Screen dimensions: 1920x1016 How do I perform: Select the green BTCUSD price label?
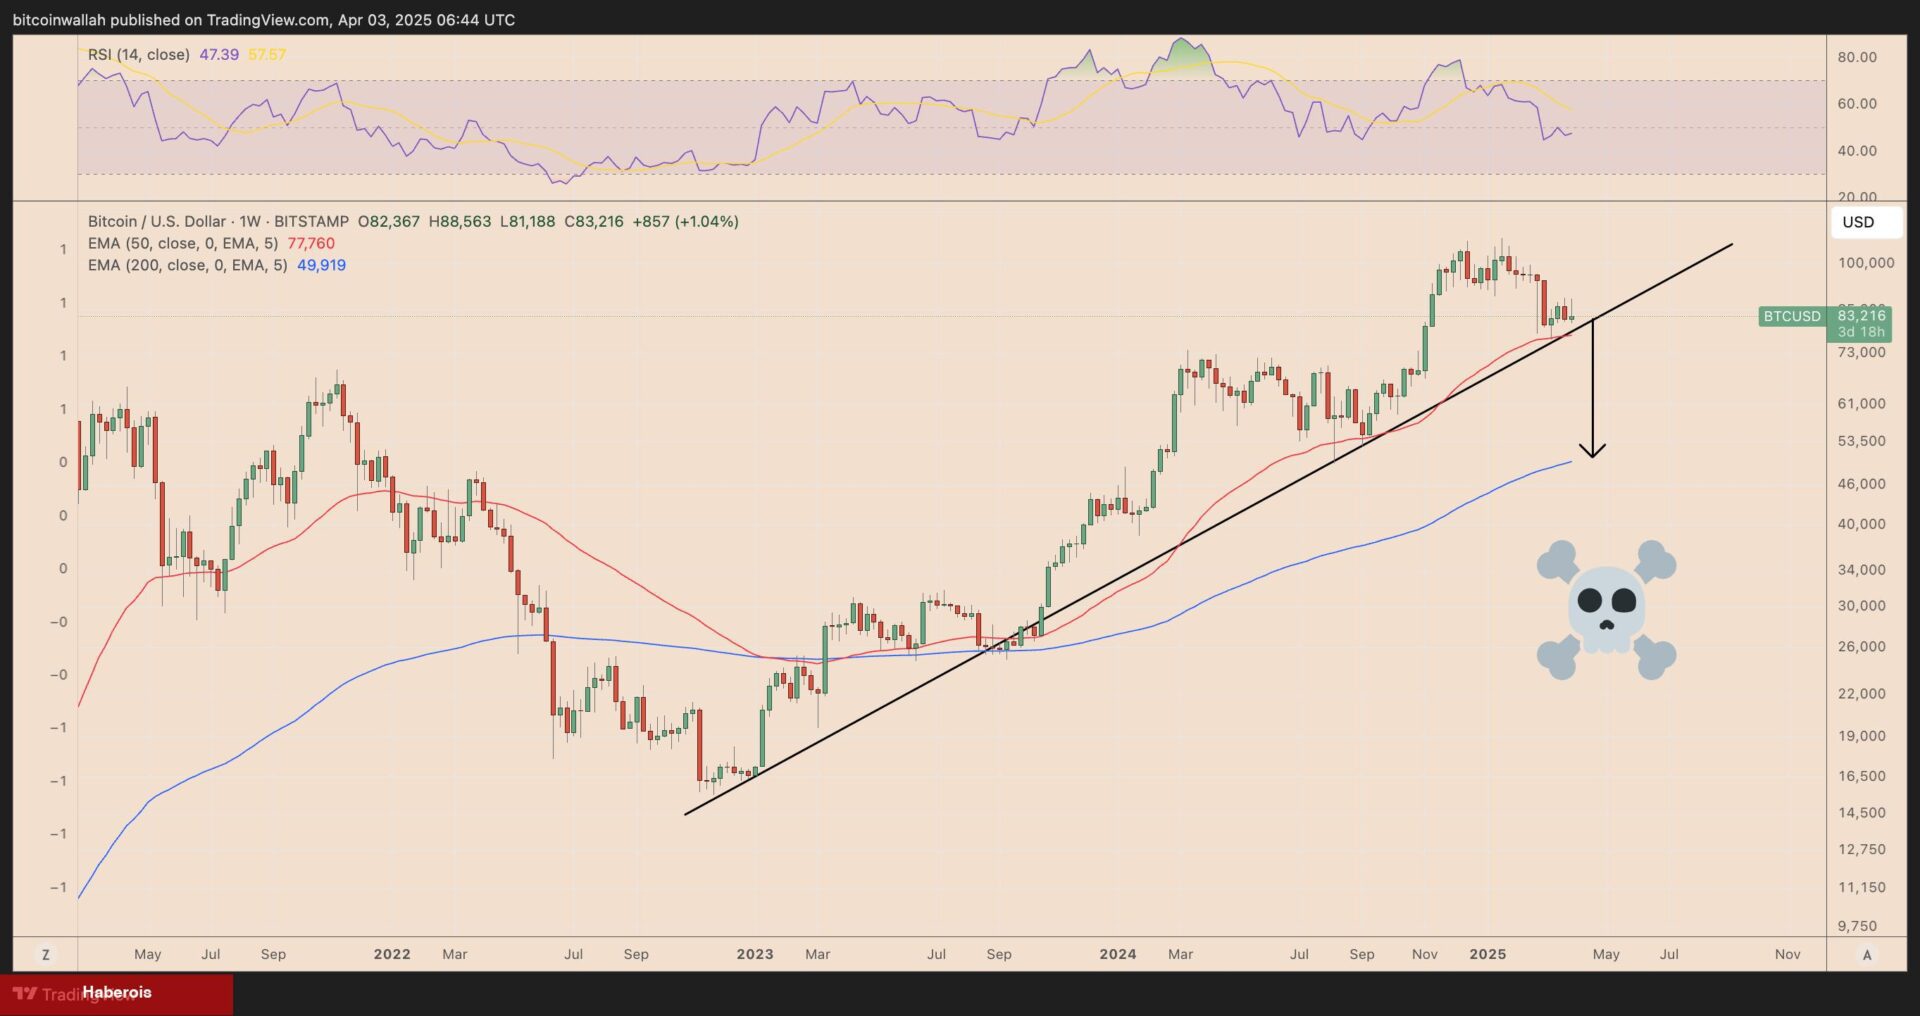click(x=1791, y=316)
